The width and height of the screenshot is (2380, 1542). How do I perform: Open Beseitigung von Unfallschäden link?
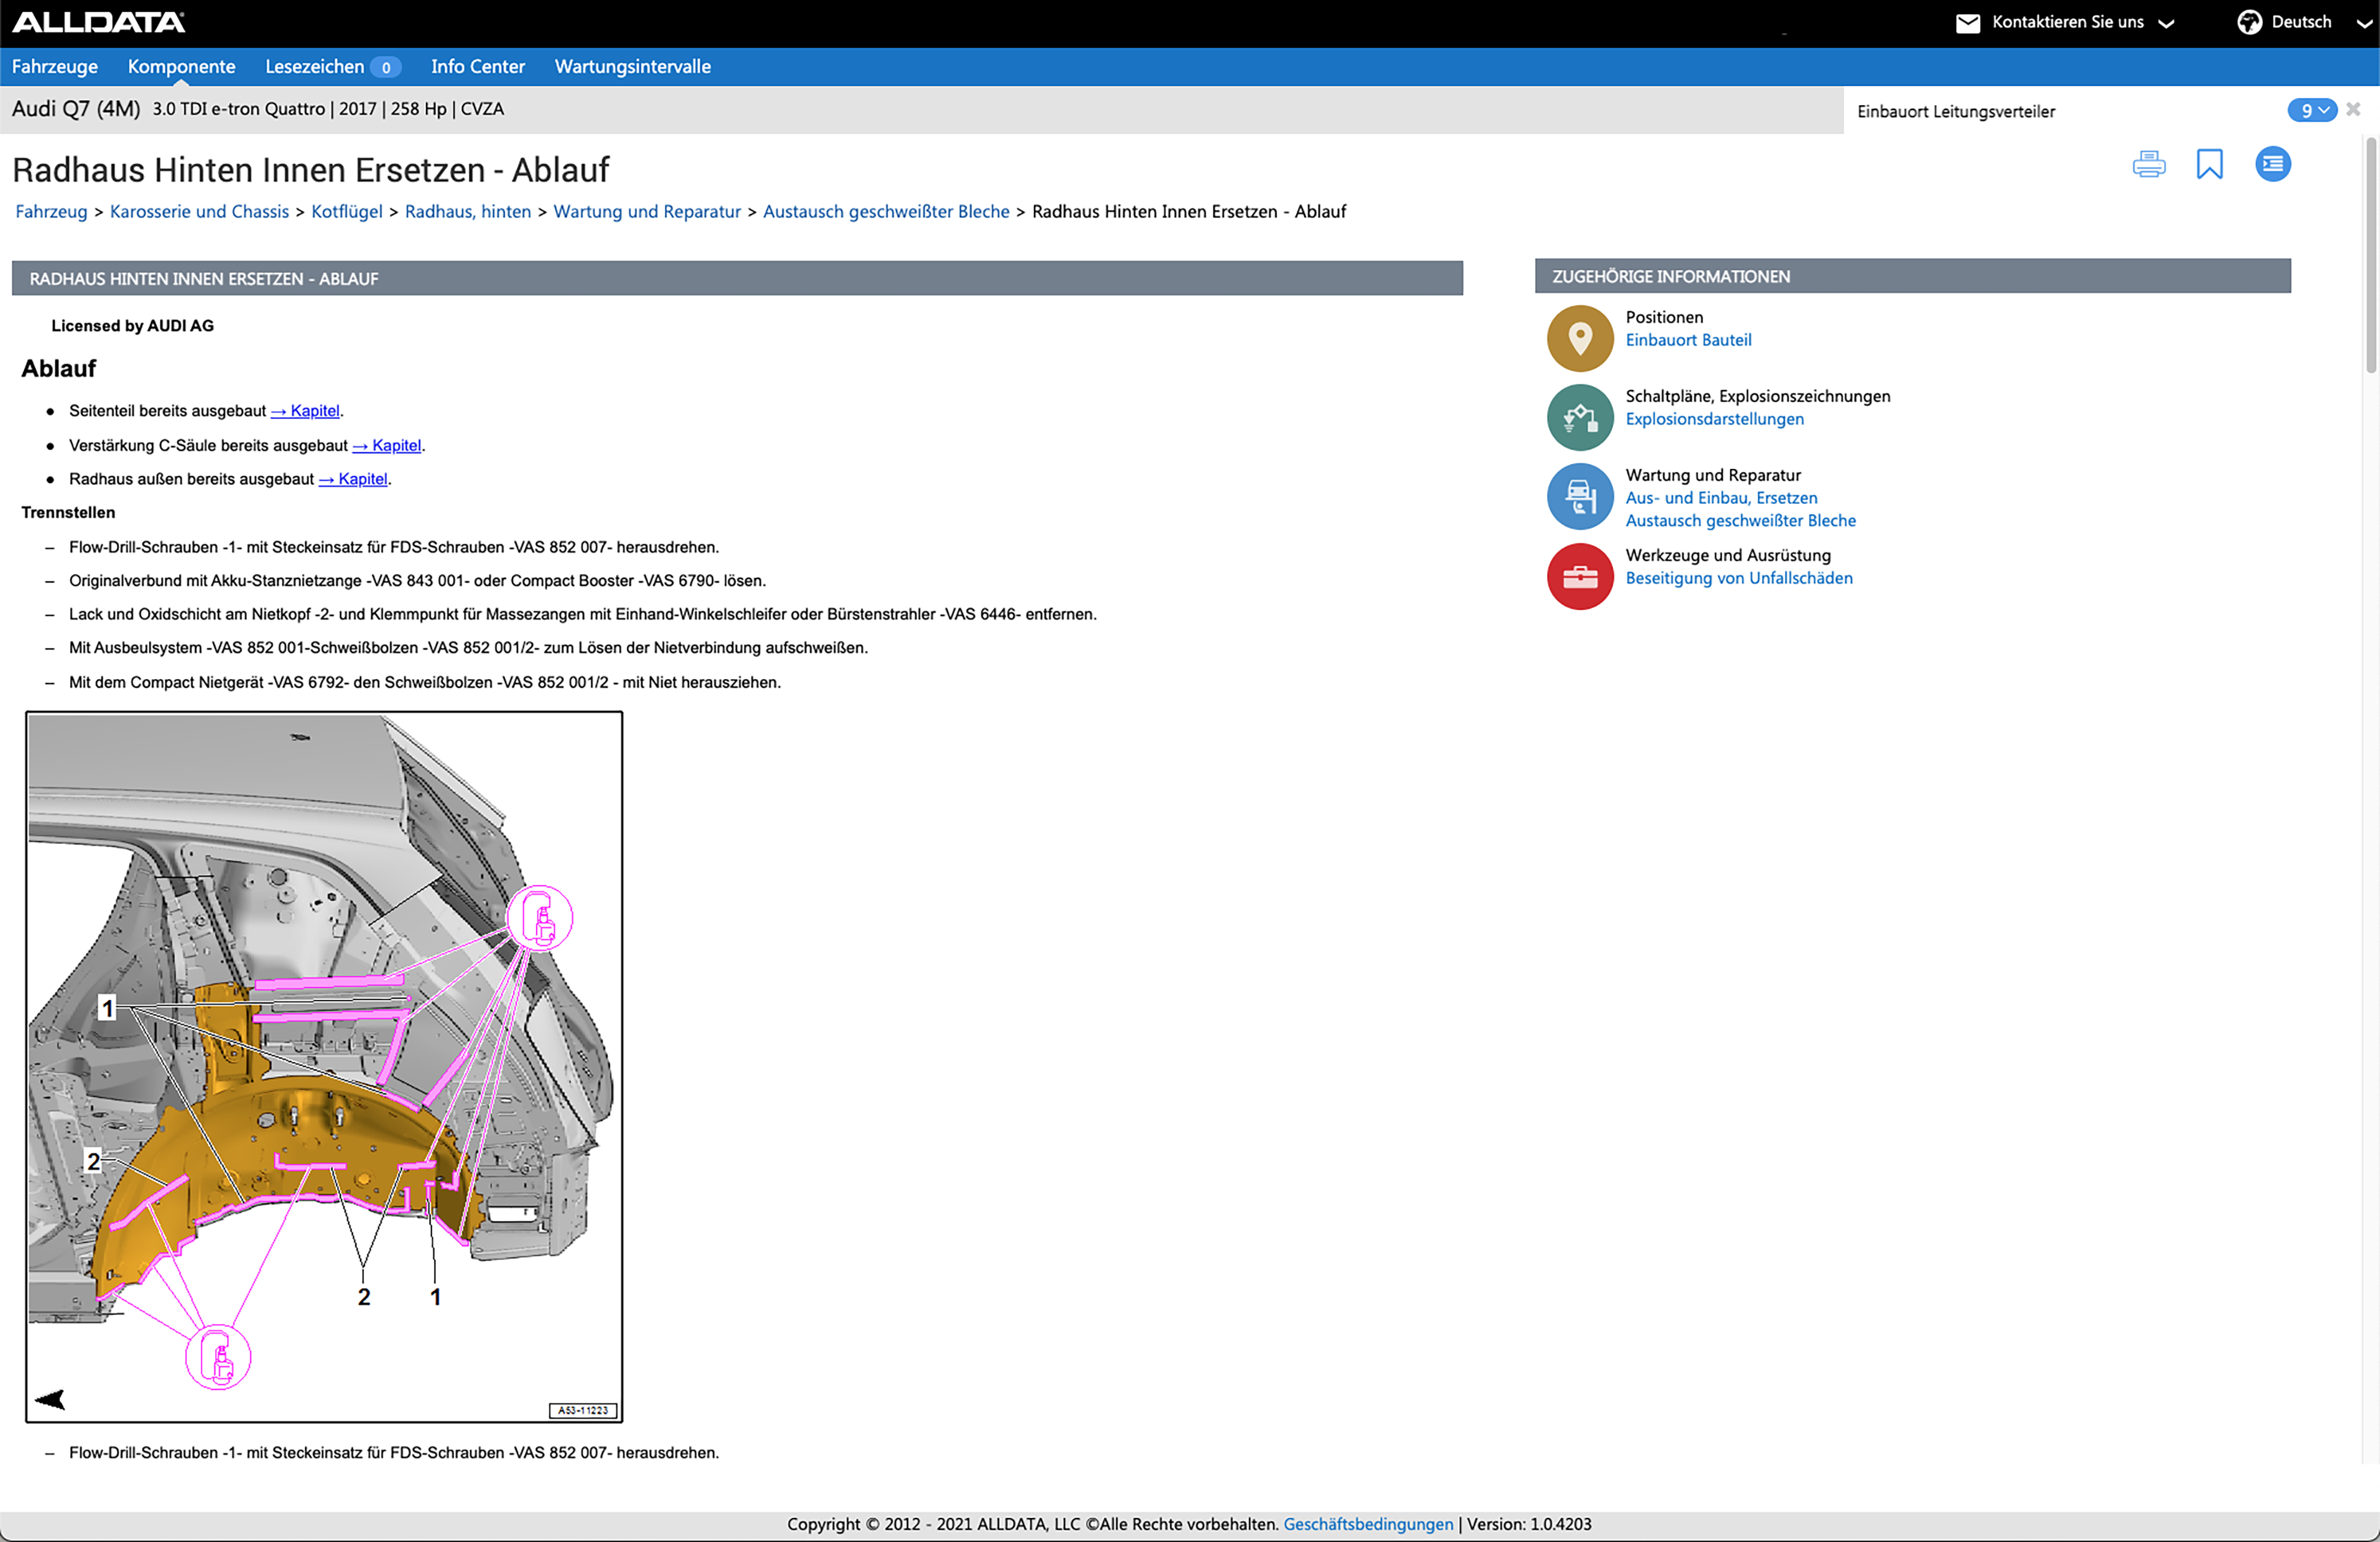click(x=1738, y=578)
